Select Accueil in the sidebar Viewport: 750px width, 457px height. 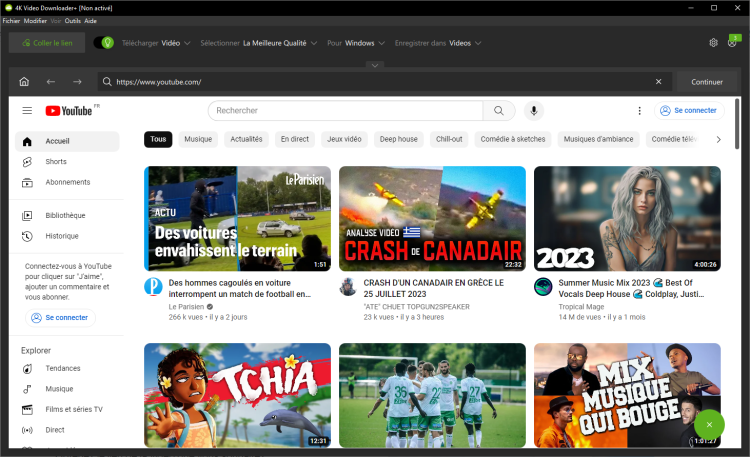point(67,141)
